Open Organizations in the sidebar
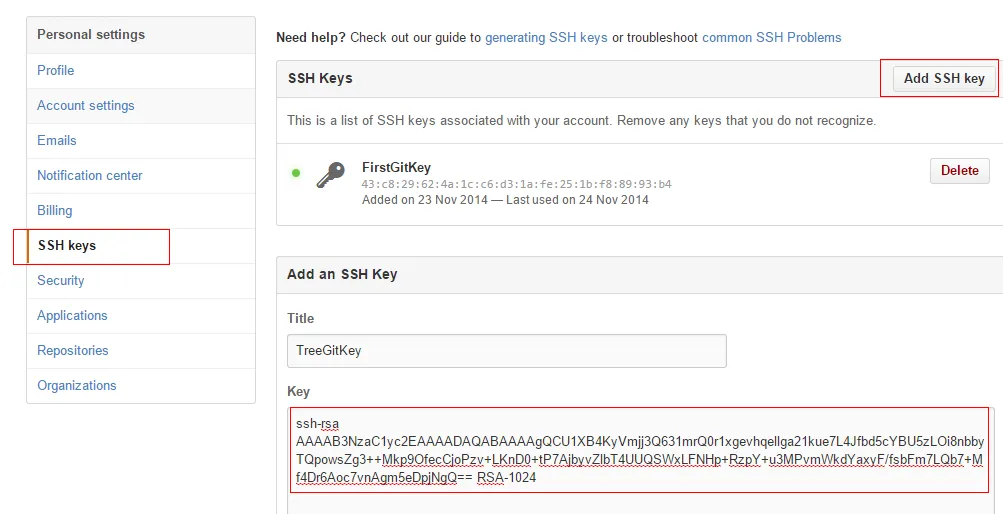This screenshot has height=514, width=1003. (x=77, y=385)
